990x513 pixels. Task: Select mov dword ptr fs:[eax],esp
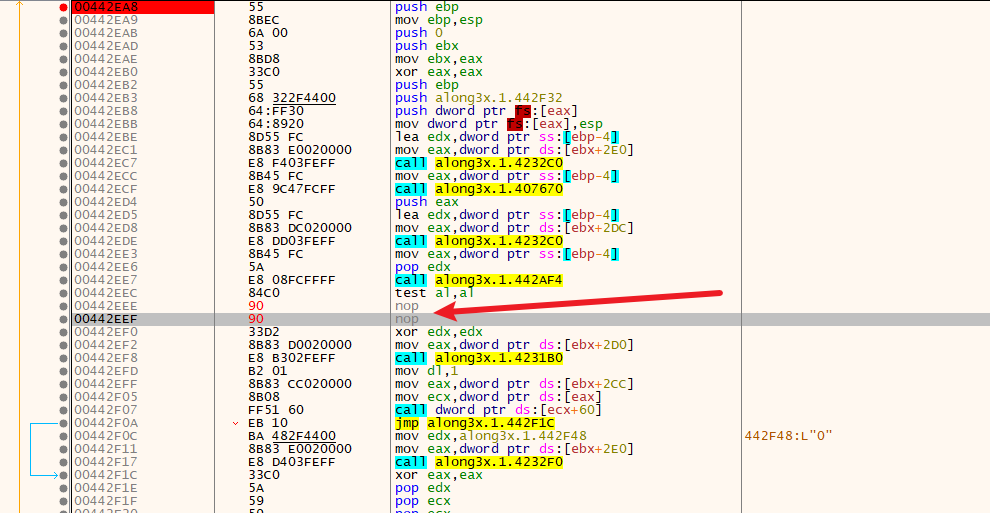[499, 124]
